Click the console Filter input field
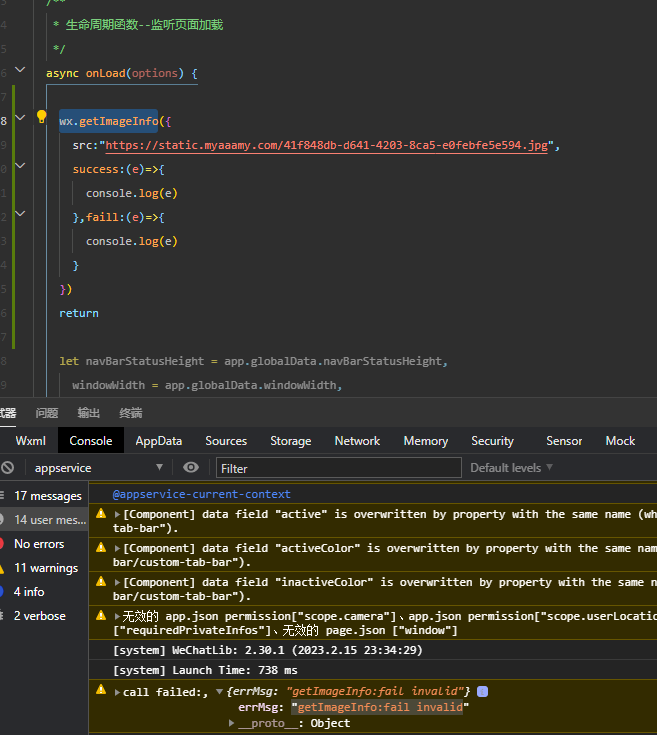657x735 pixels. coord(338,467)
